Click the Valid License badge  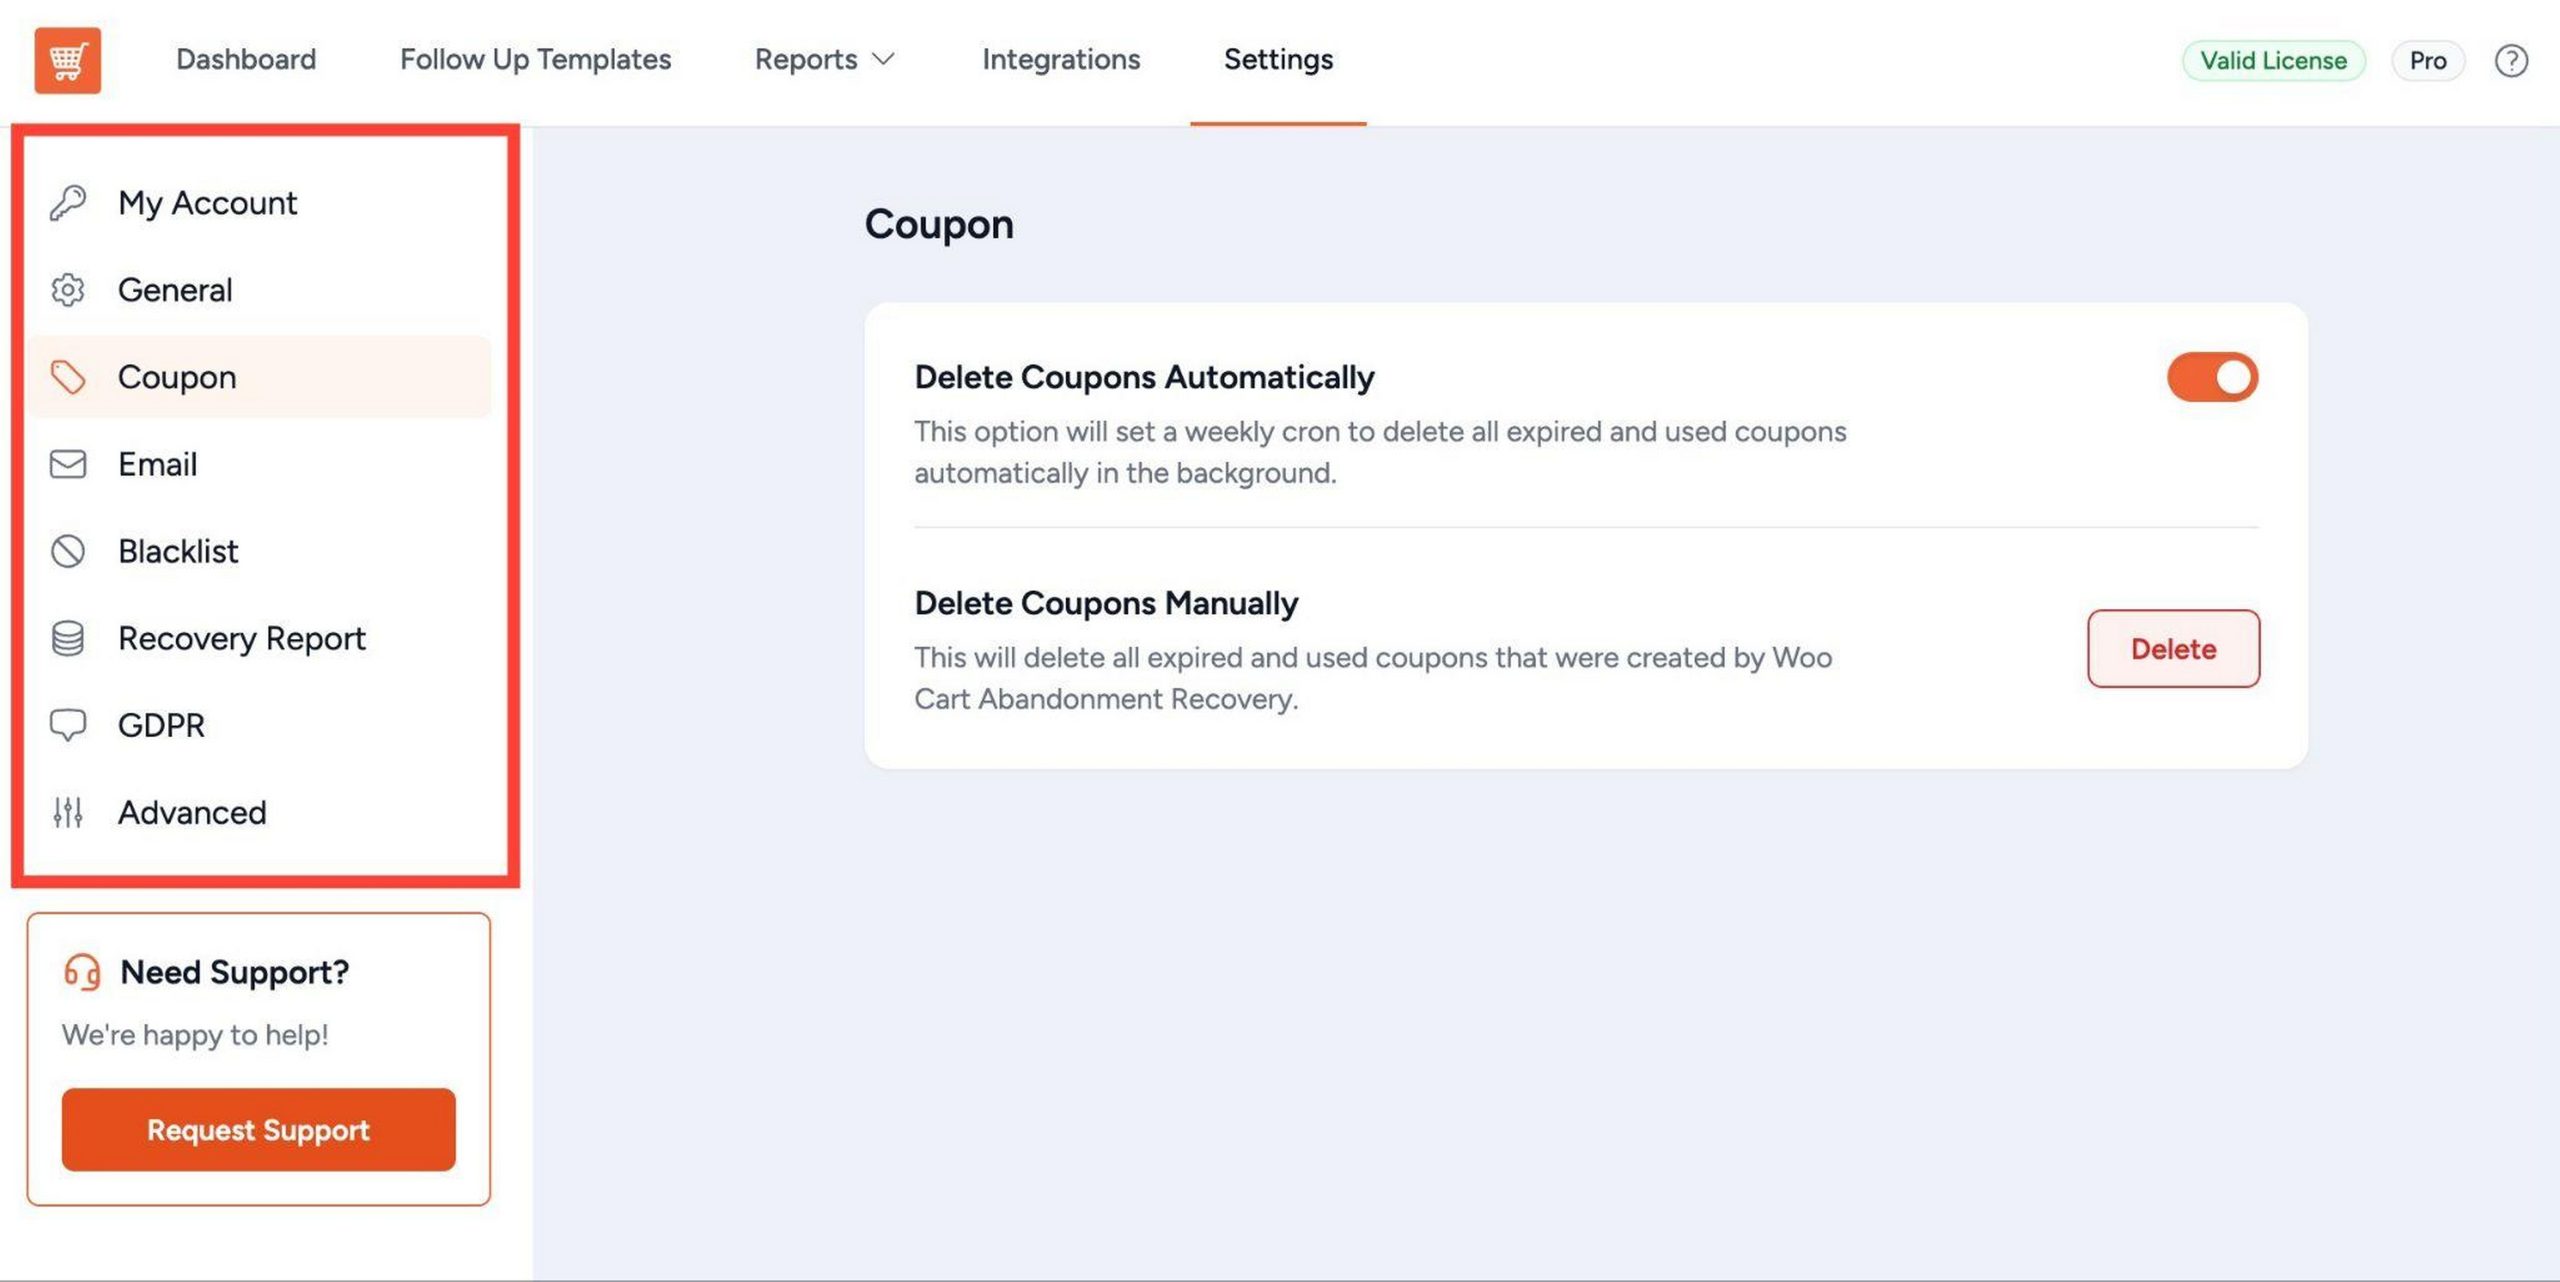pyautogui.click(x=2274, y=60)
